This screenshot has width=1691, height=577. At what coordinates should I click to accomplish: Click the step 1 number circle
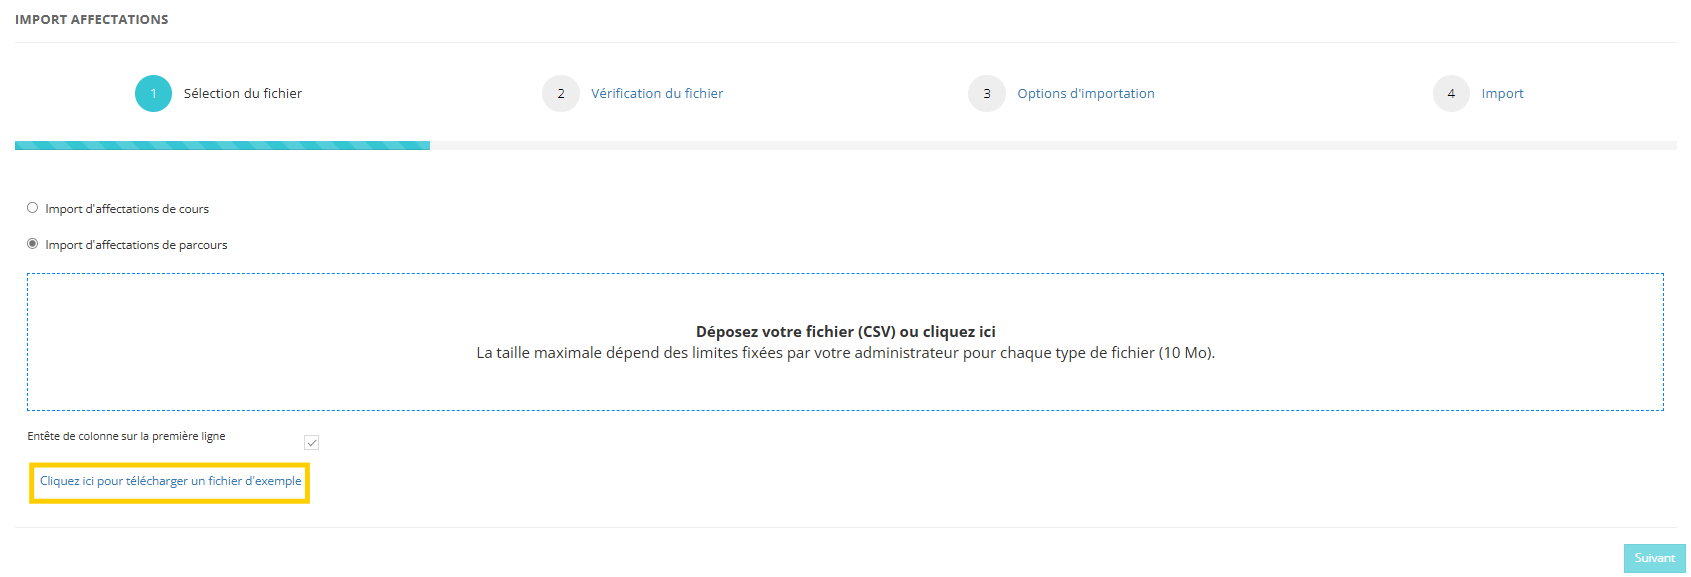point(153,94)
